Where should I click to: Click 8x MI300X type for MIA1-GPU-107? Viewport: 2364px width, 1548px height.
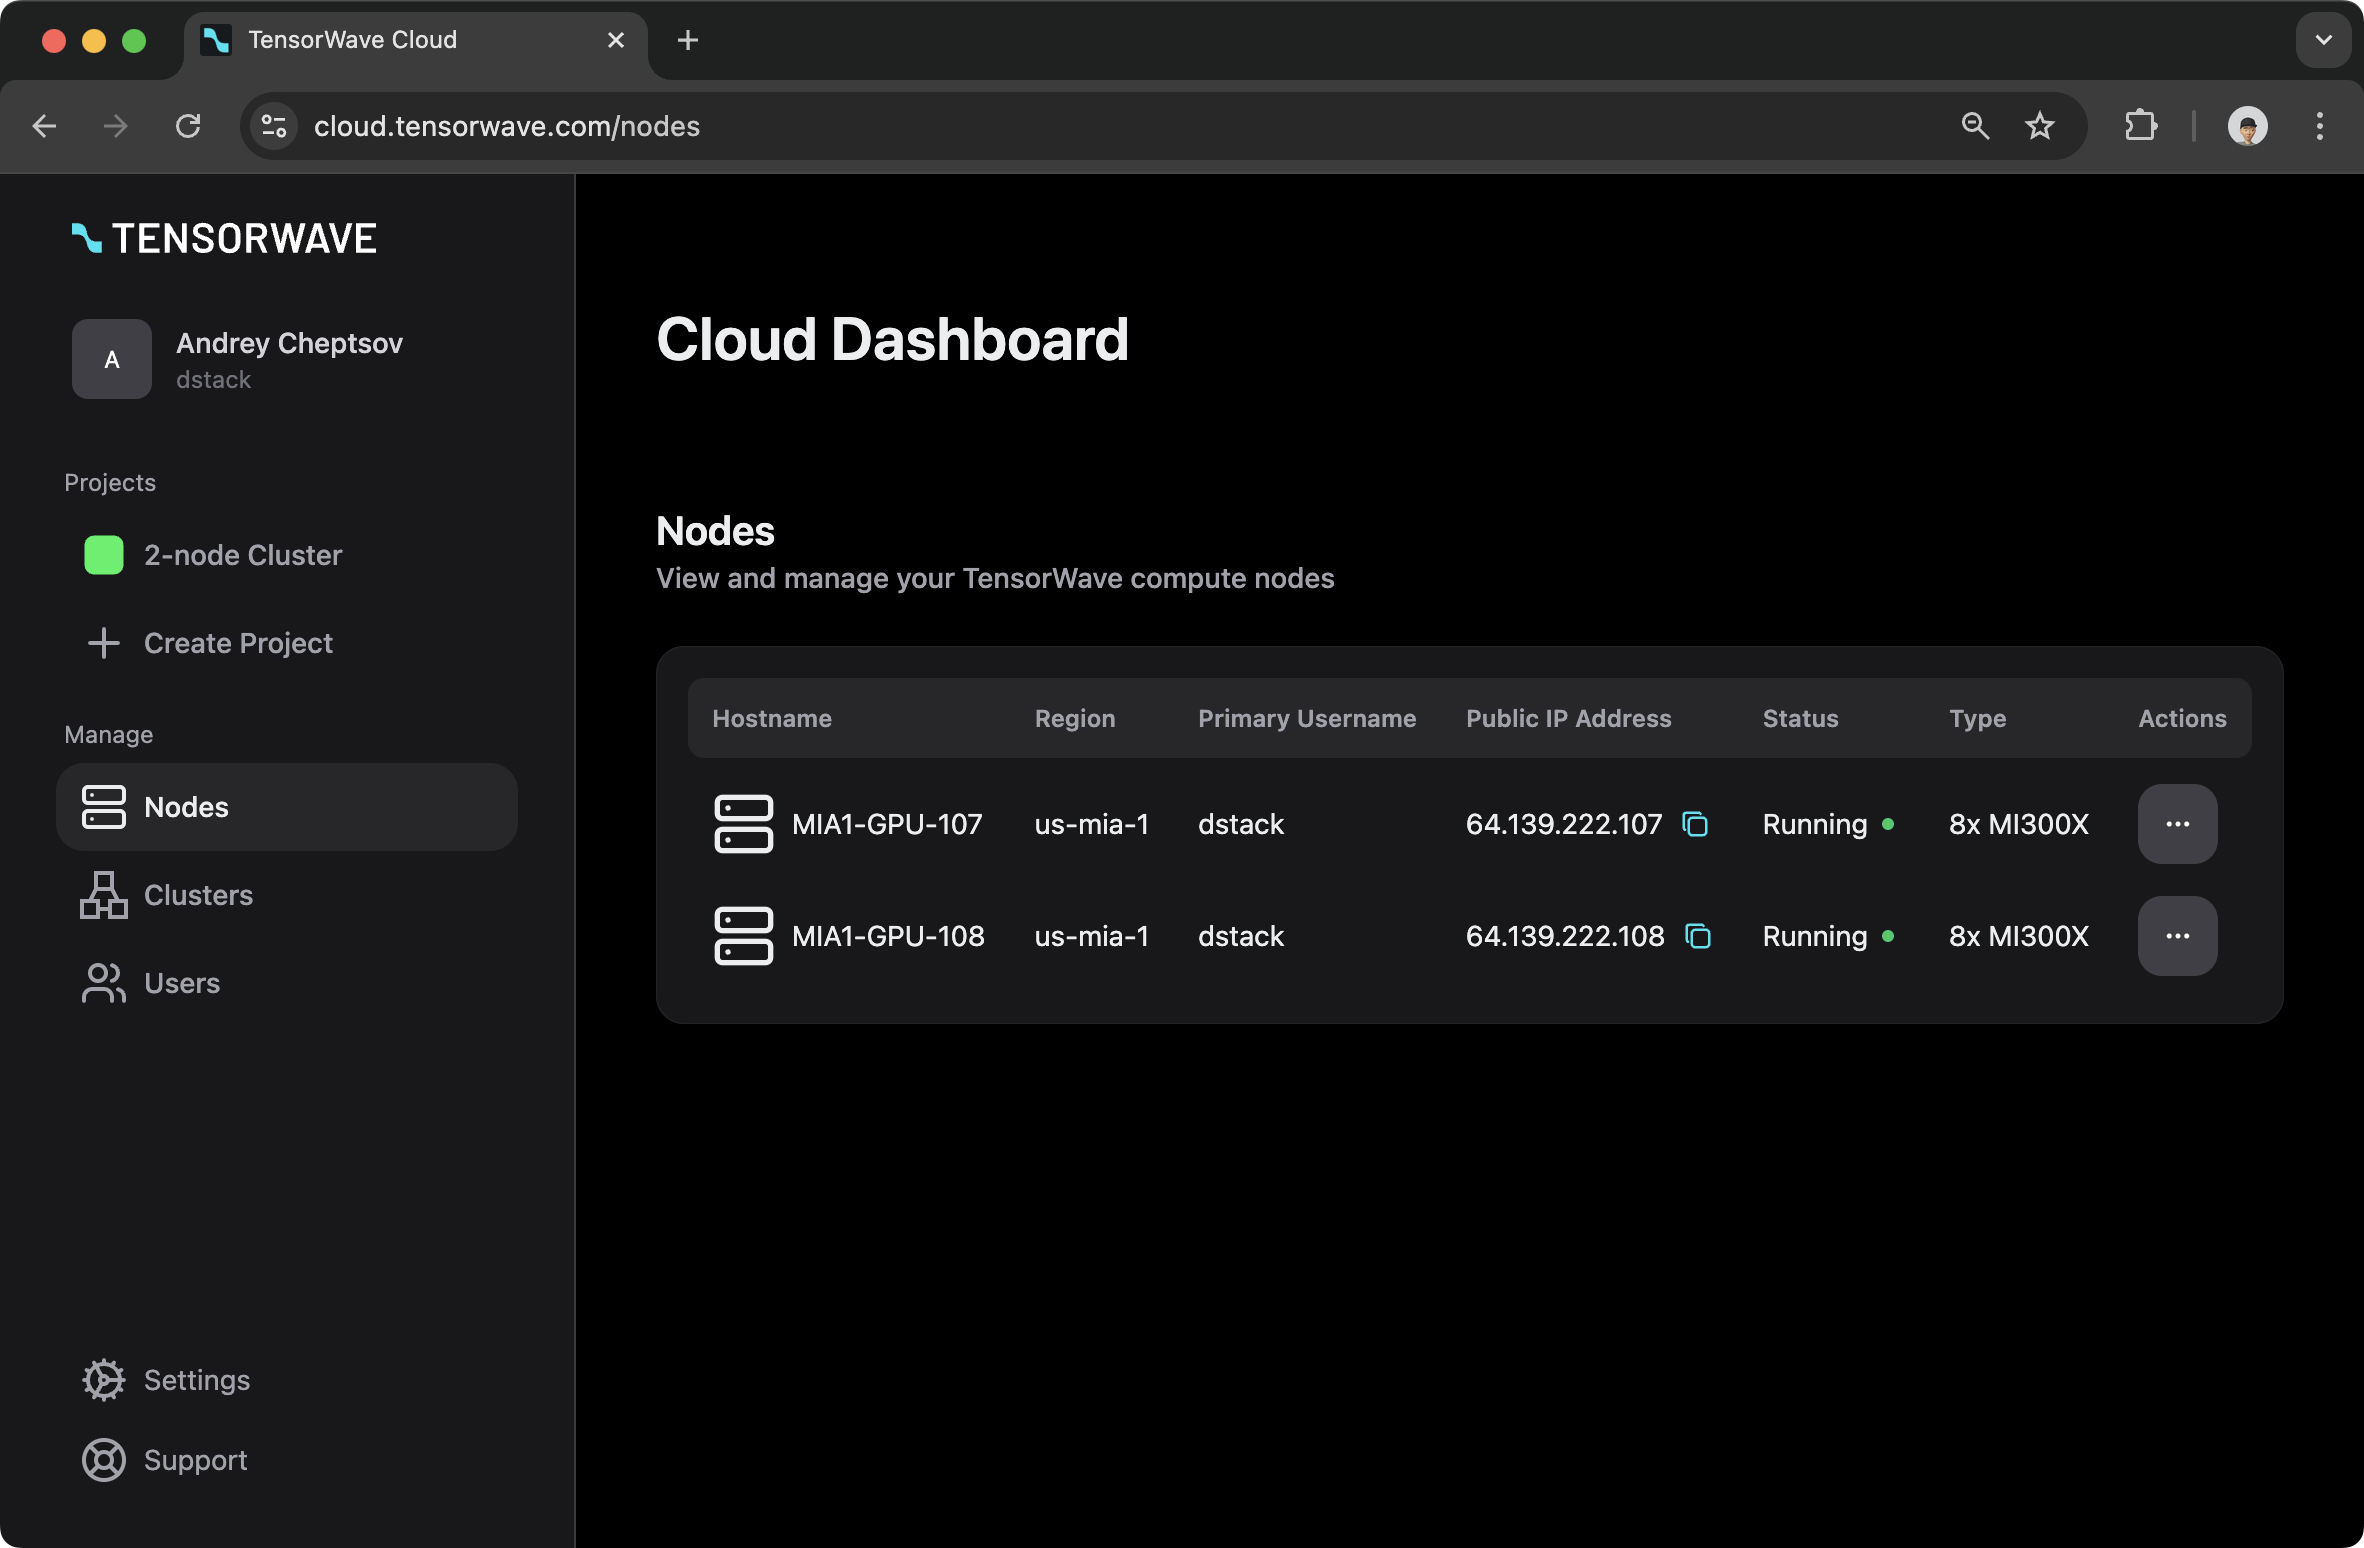(2018, 824)
